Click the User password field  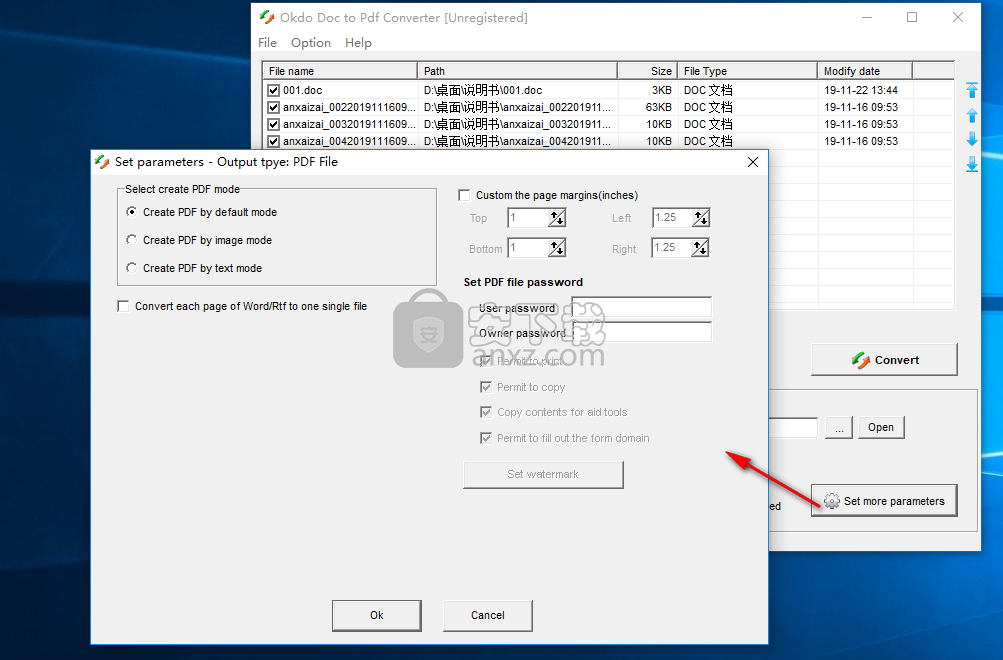[642, 307]
